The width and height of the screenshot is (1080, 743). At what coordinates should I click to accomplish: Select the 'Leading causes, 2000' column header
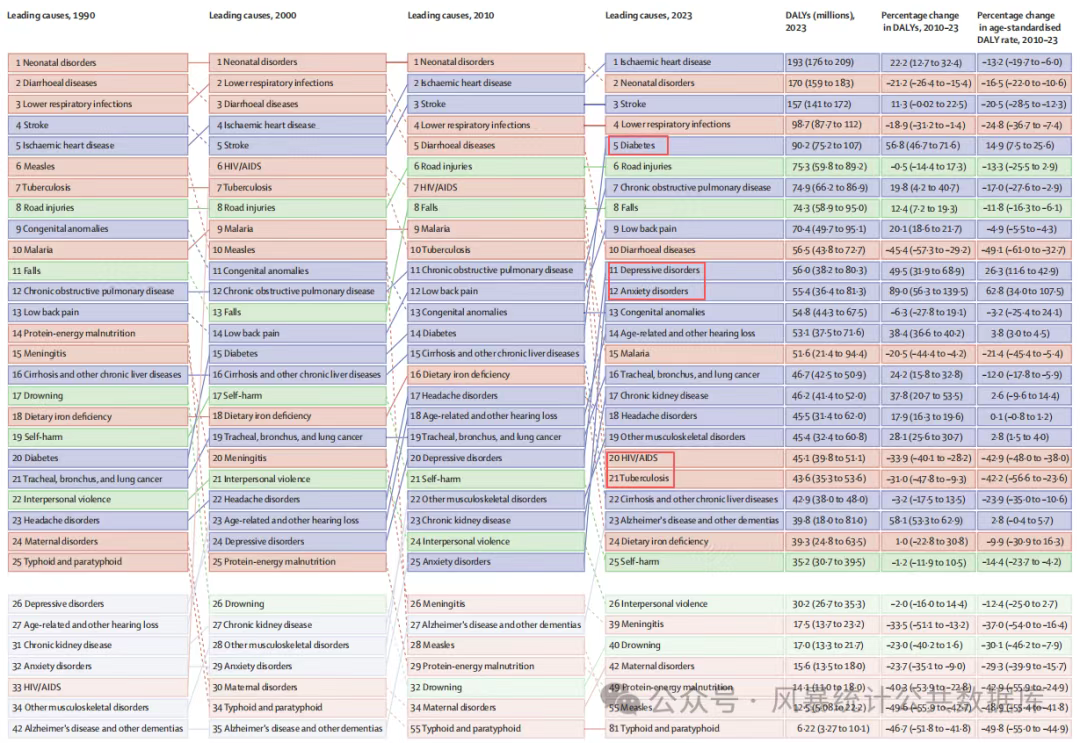pyautogui.click(x=252, y=16)
